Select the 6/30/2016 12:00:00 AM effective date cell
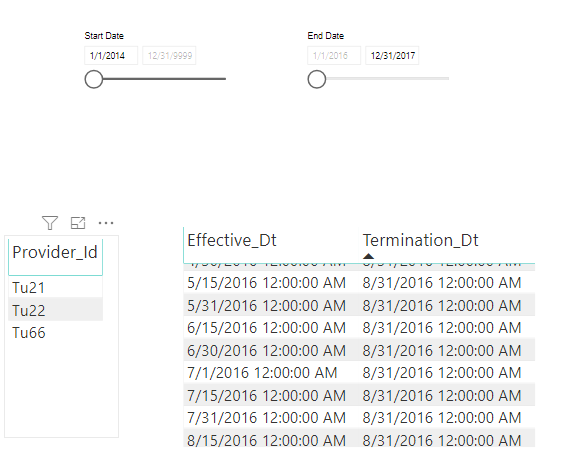The image size is (567, 472). coord(267,350)
